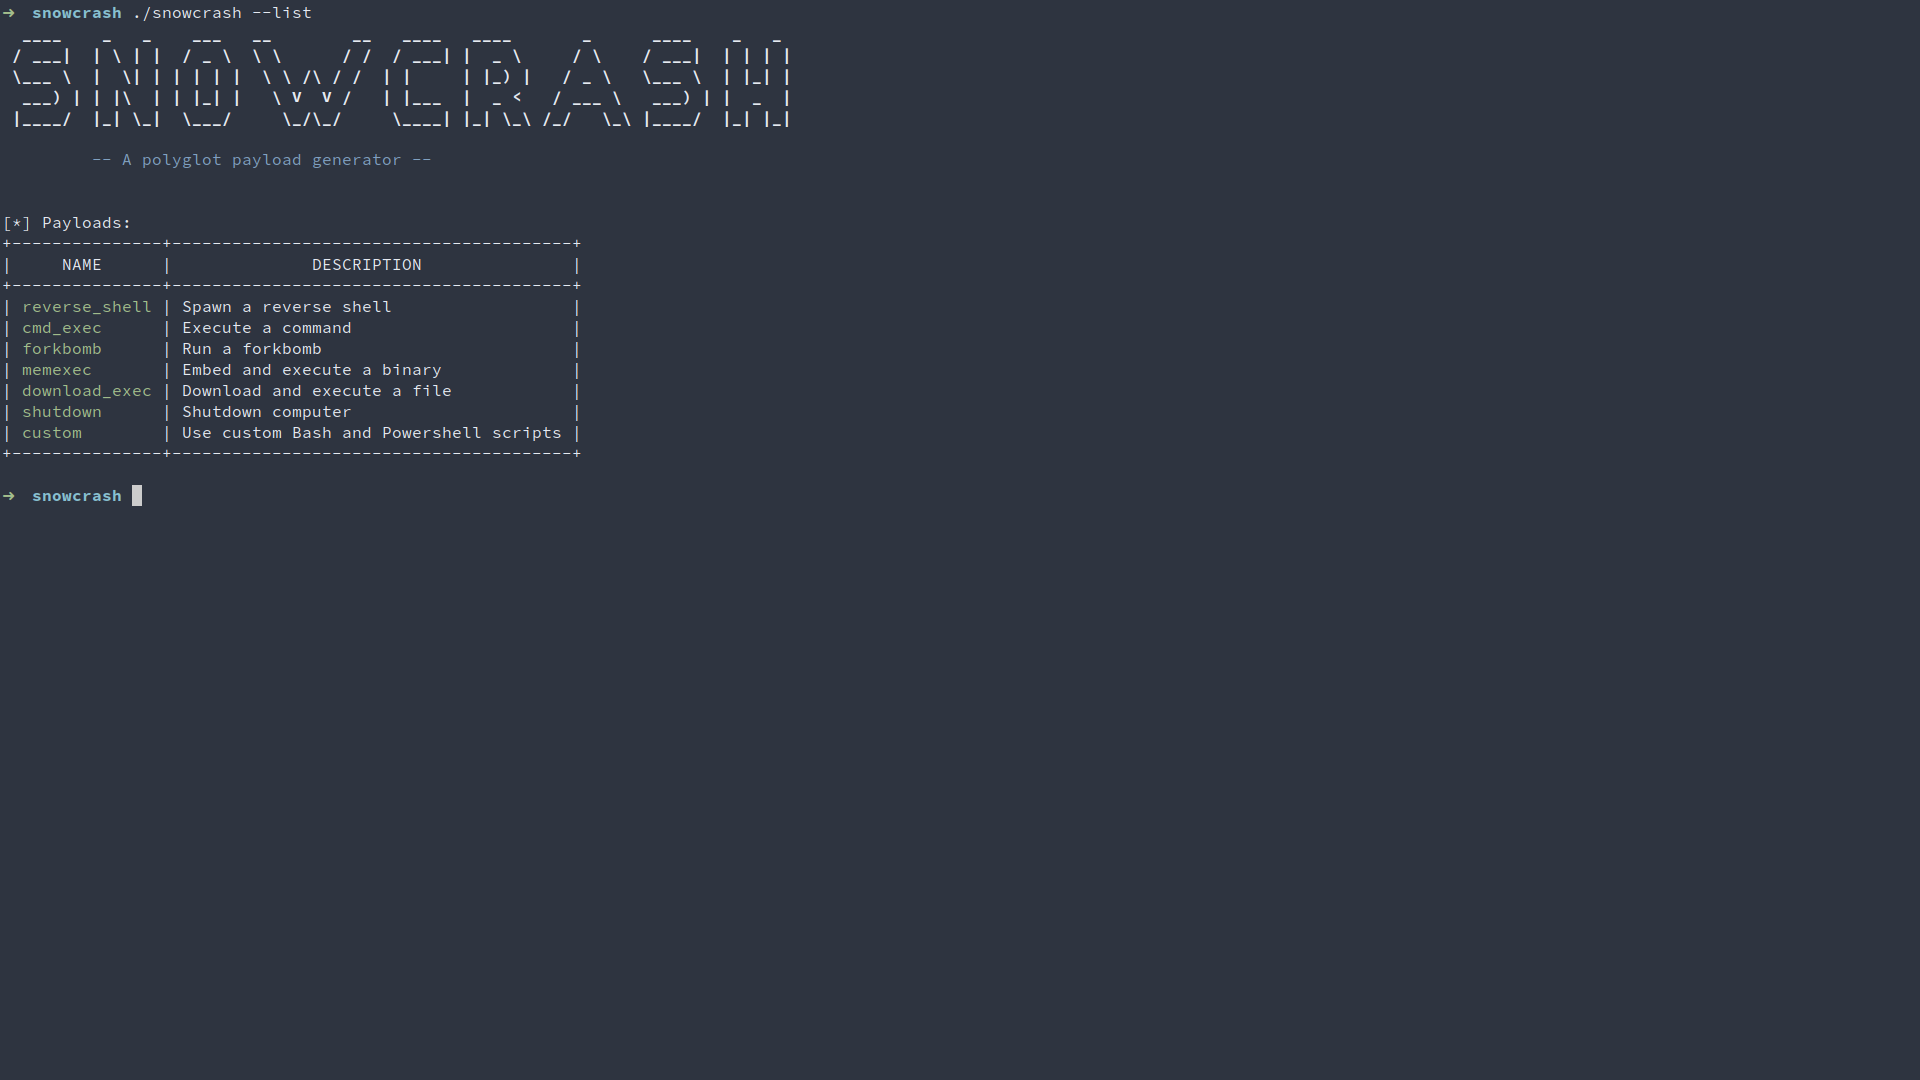Select the memexec payload name
This screenshot has width=1920, height=1080.
tap(57, 370)
